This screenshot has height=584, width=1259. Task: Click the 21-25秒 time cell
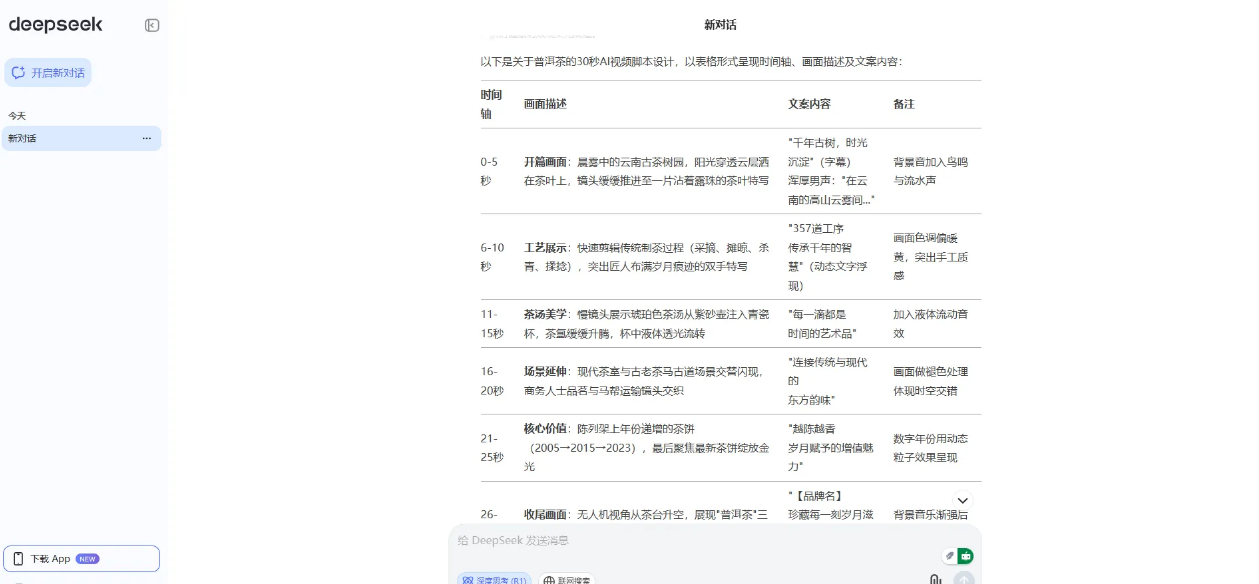click(x=492, y=448)
